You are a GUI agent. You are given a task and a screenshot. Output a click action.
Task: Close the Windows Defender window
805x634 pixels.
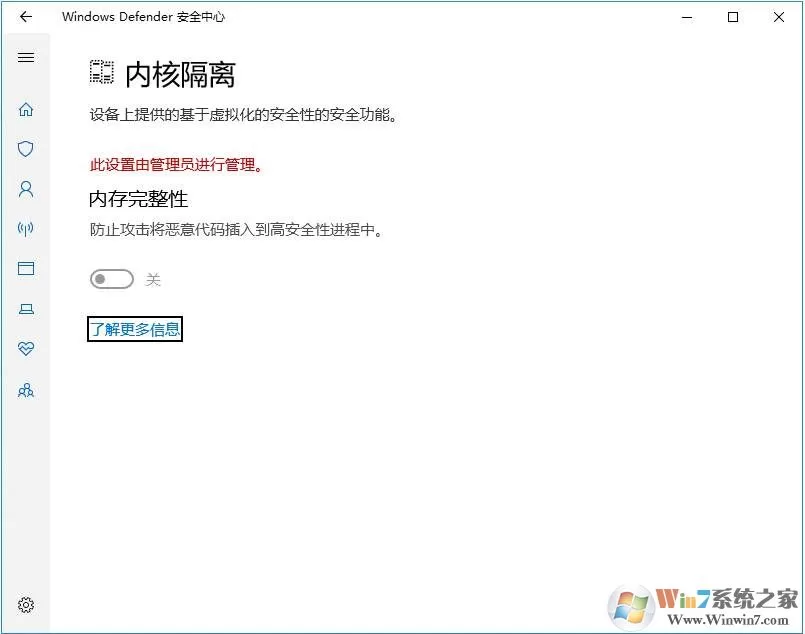[778, 17]
